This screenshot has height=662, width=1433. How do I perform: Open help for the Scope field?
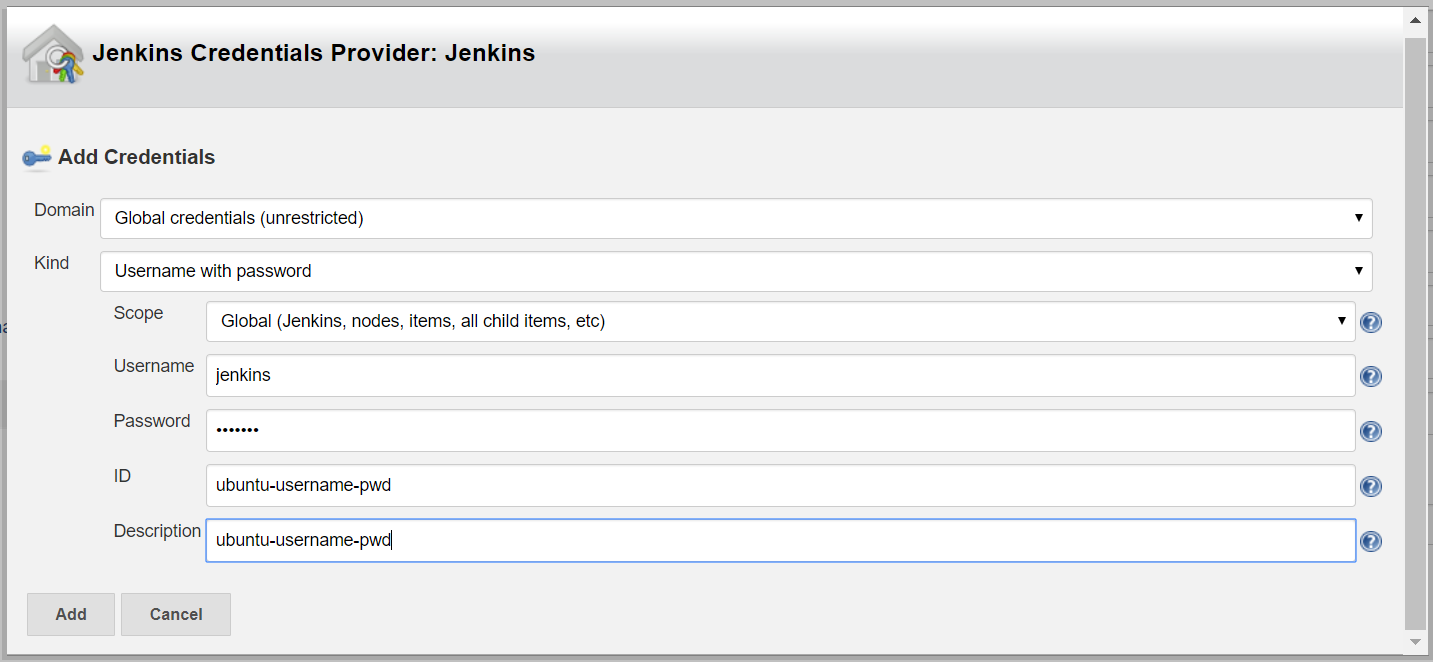tap(1371, 323)
